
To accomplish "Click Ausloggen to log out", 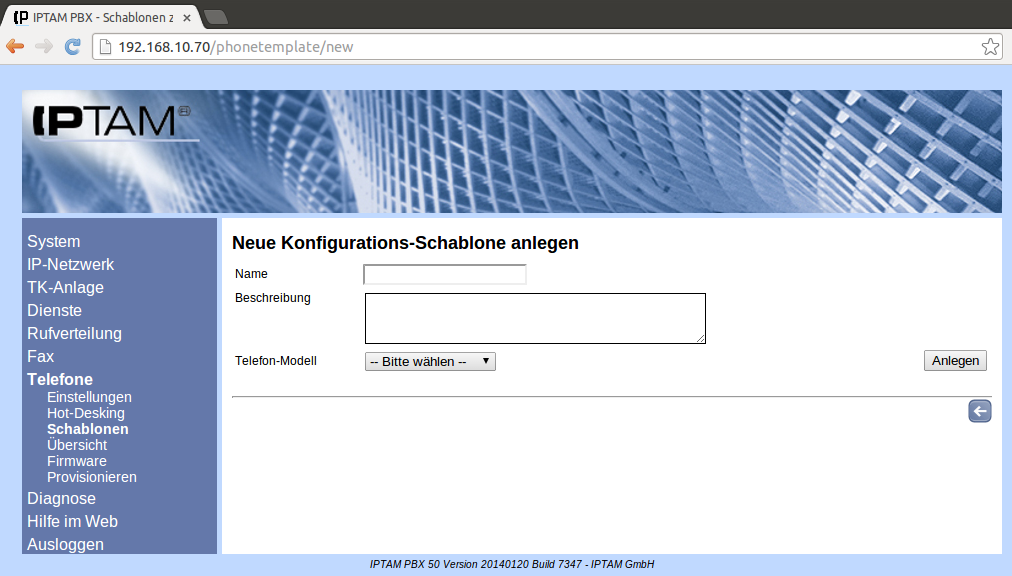I will tap(65, 544).
